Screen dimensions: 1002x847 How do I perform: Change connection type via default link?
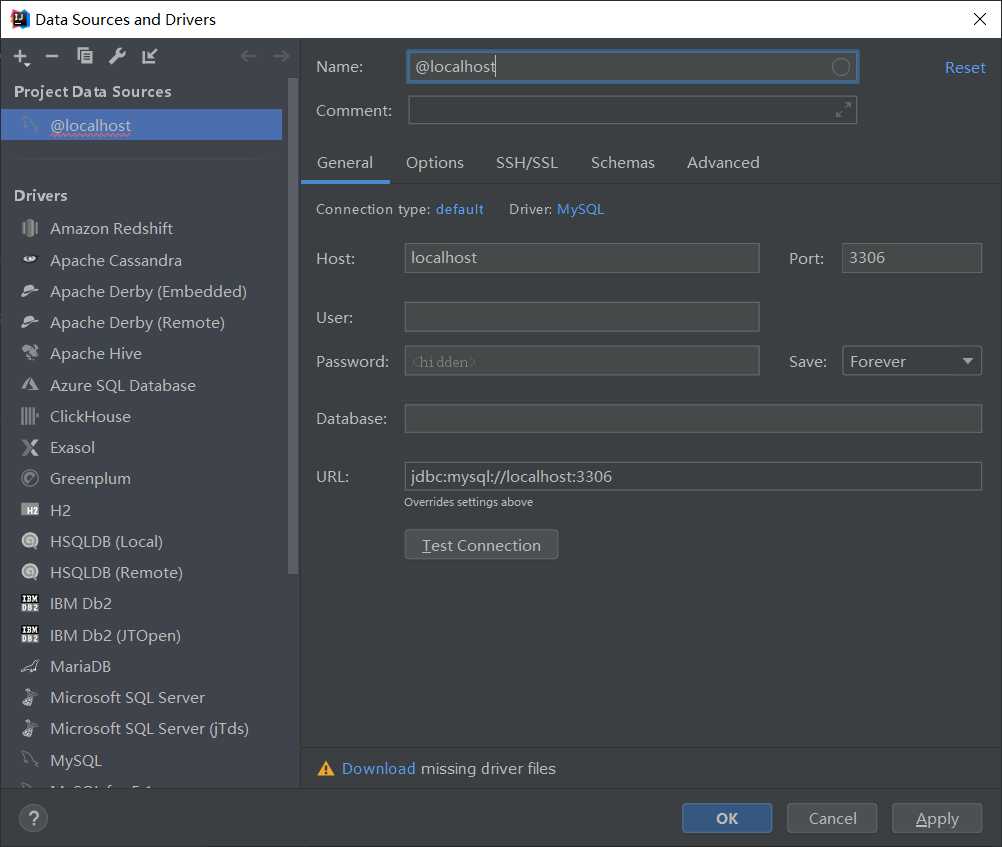[459, 209]
